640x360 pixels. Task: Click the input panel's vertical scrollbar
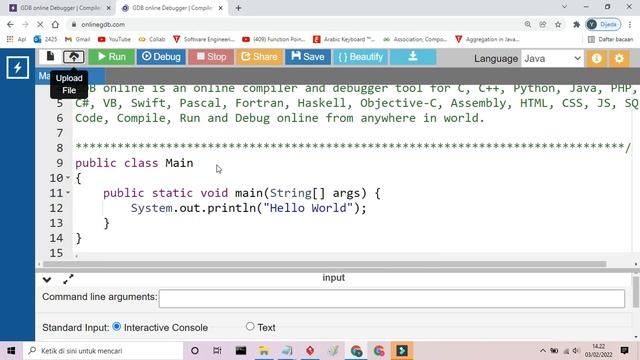(636, 291)
